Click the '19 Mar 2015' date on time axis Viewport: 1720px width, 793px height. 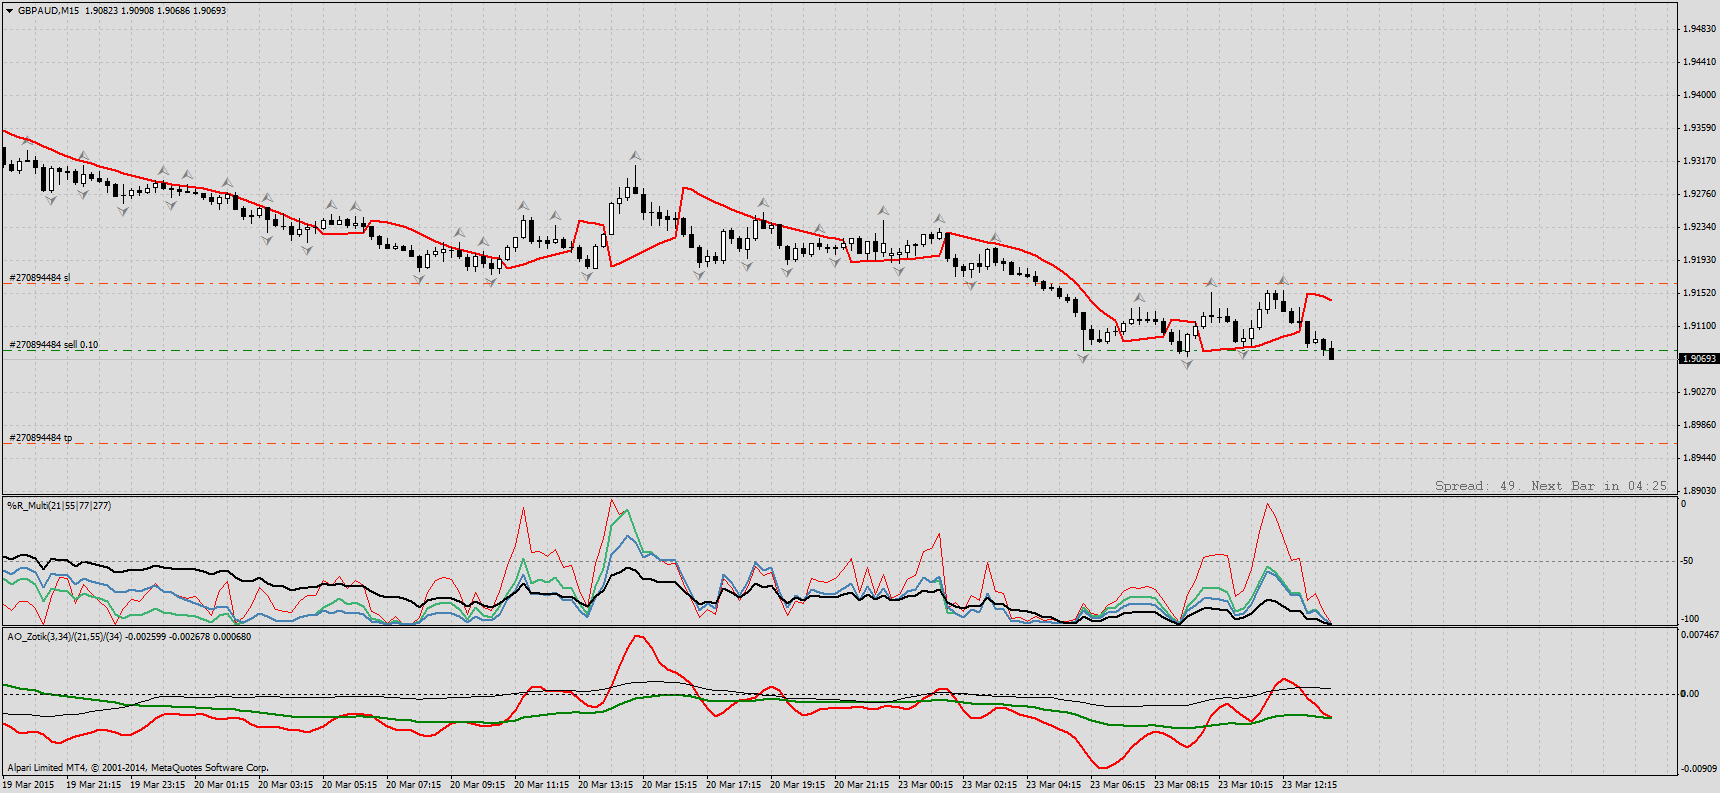(x=28, y=785)
